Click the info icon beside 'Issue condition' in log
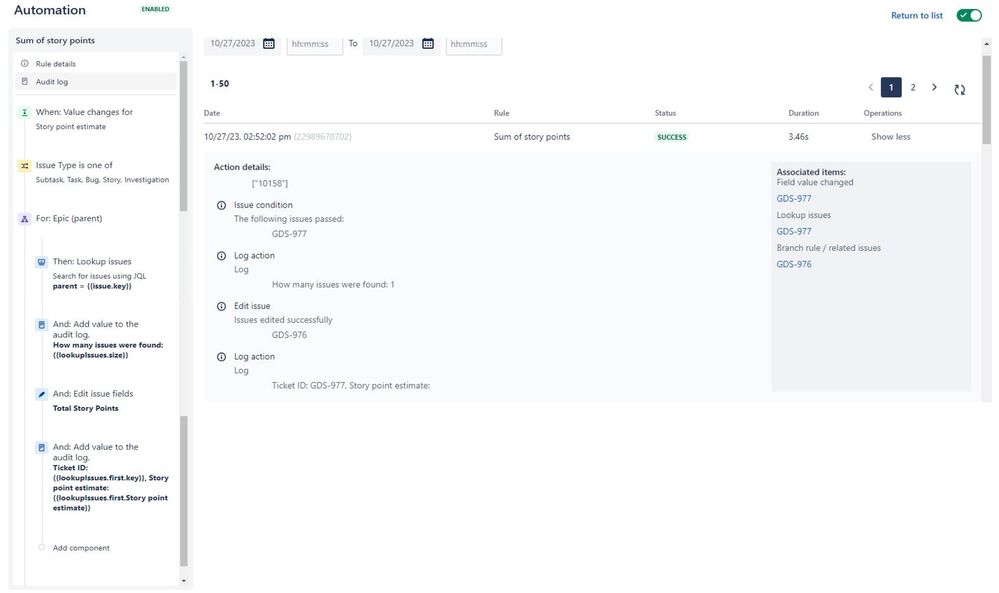999x593 pixels. [x=221, y=204]
